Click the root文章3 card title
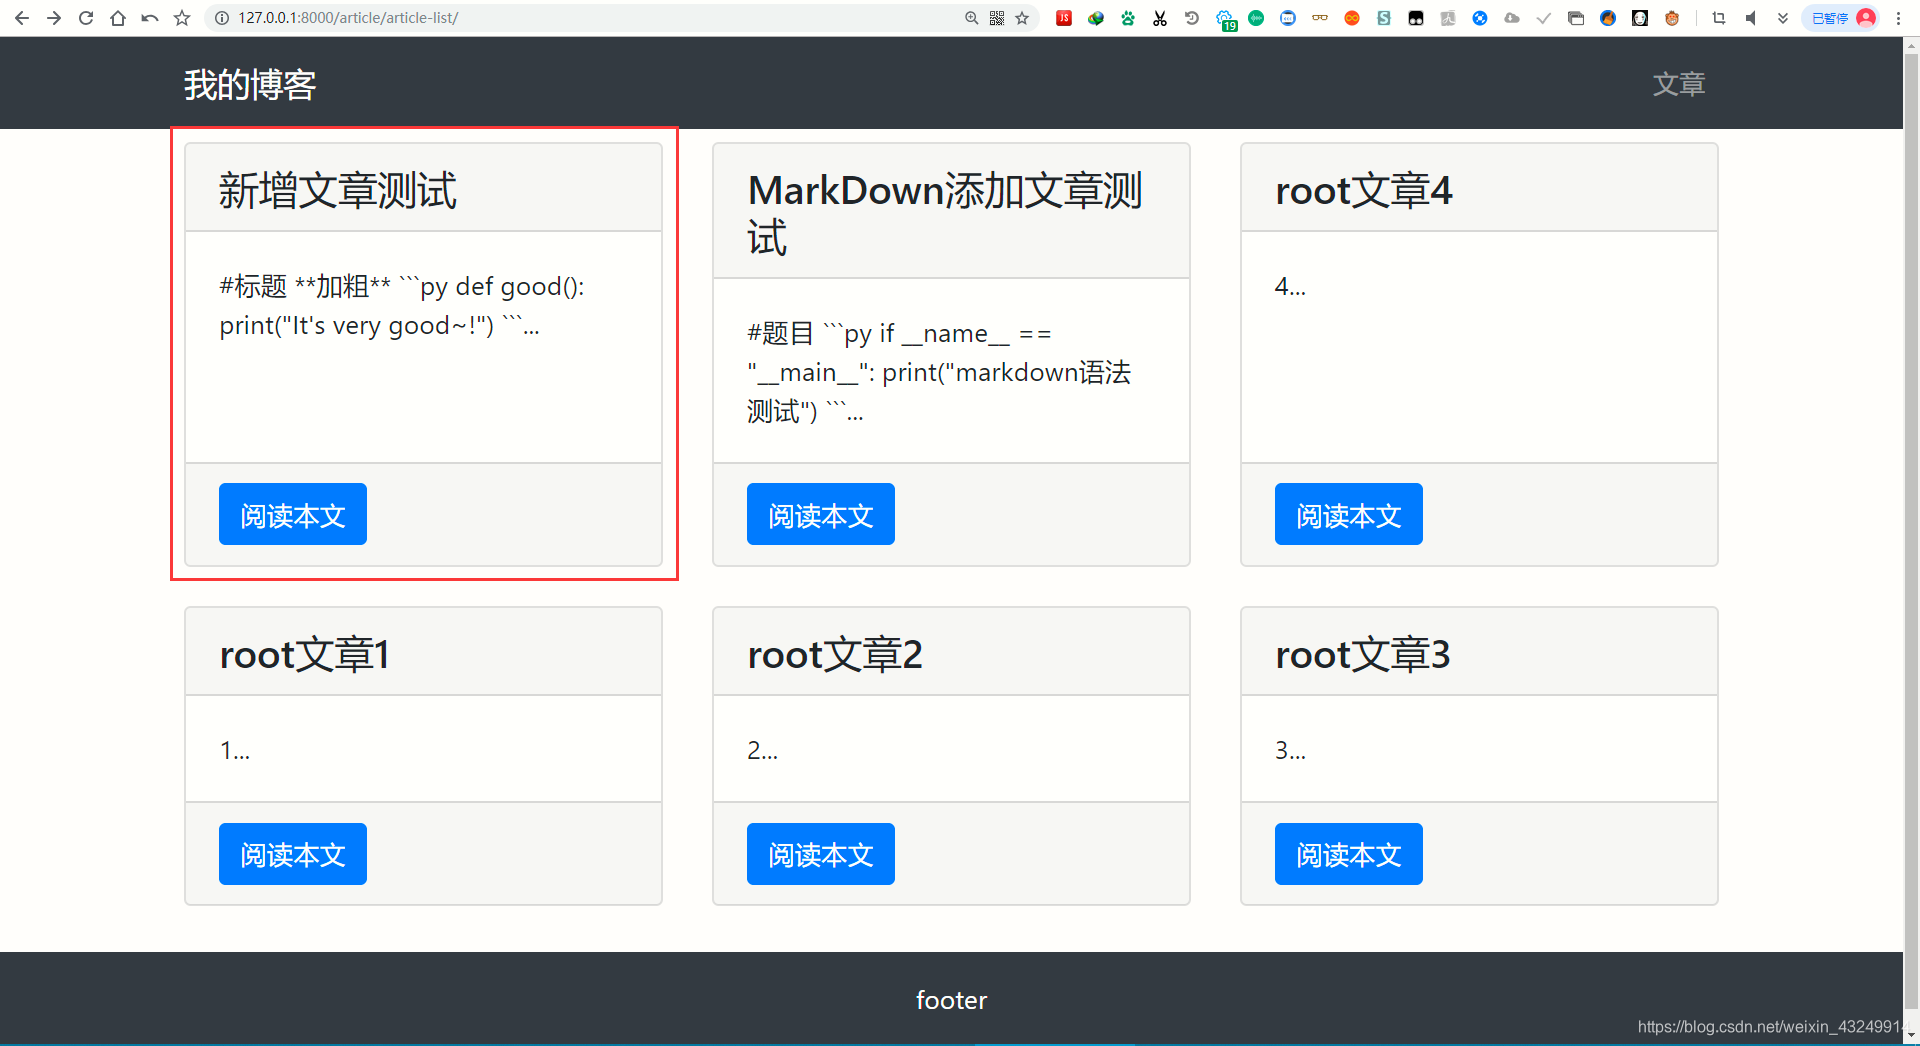Image resolution: width=1920 pixels, height=1046 pixels. click(x=1363, y=654)
